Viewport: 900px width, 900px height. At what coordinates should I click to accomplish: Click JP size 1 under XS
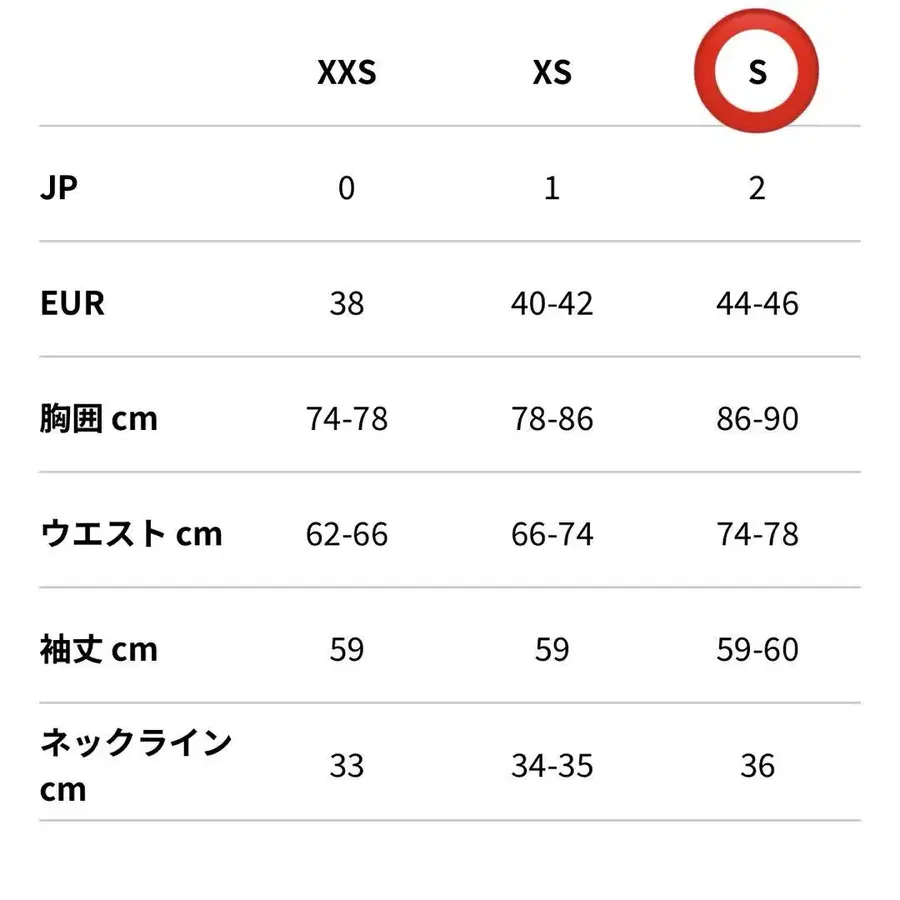tap(551, 187)
